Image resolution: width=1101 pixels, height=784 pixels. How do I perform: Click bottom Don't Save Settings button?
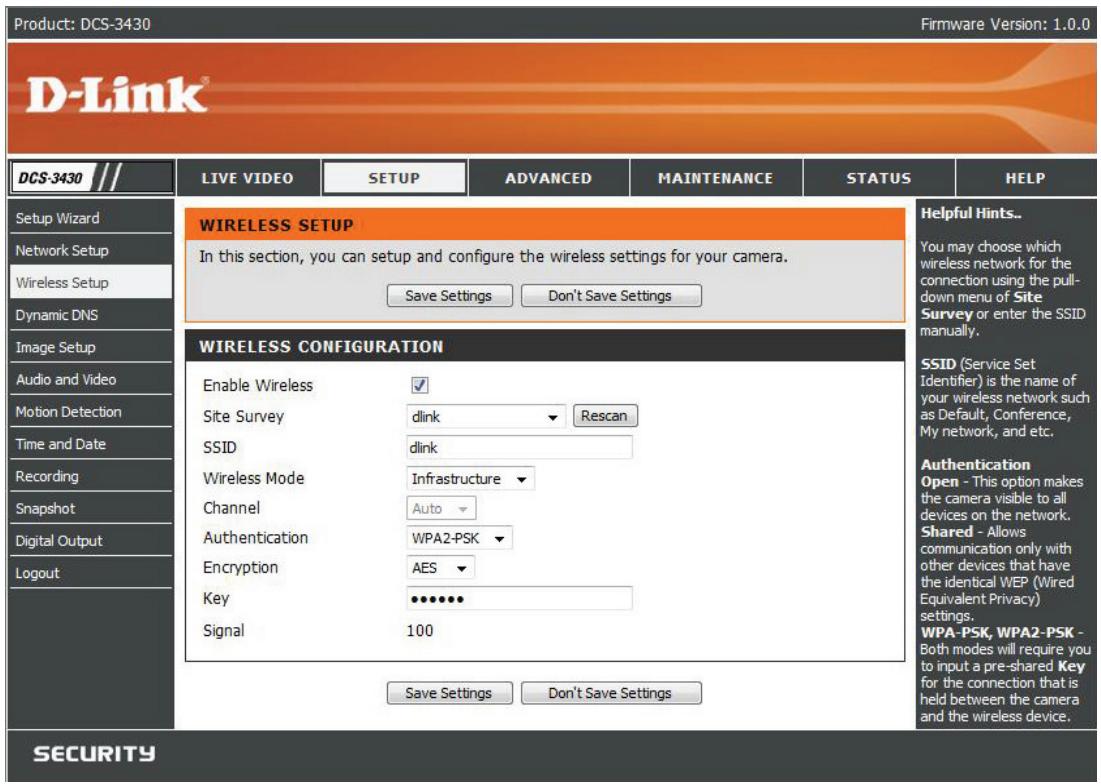611,693
